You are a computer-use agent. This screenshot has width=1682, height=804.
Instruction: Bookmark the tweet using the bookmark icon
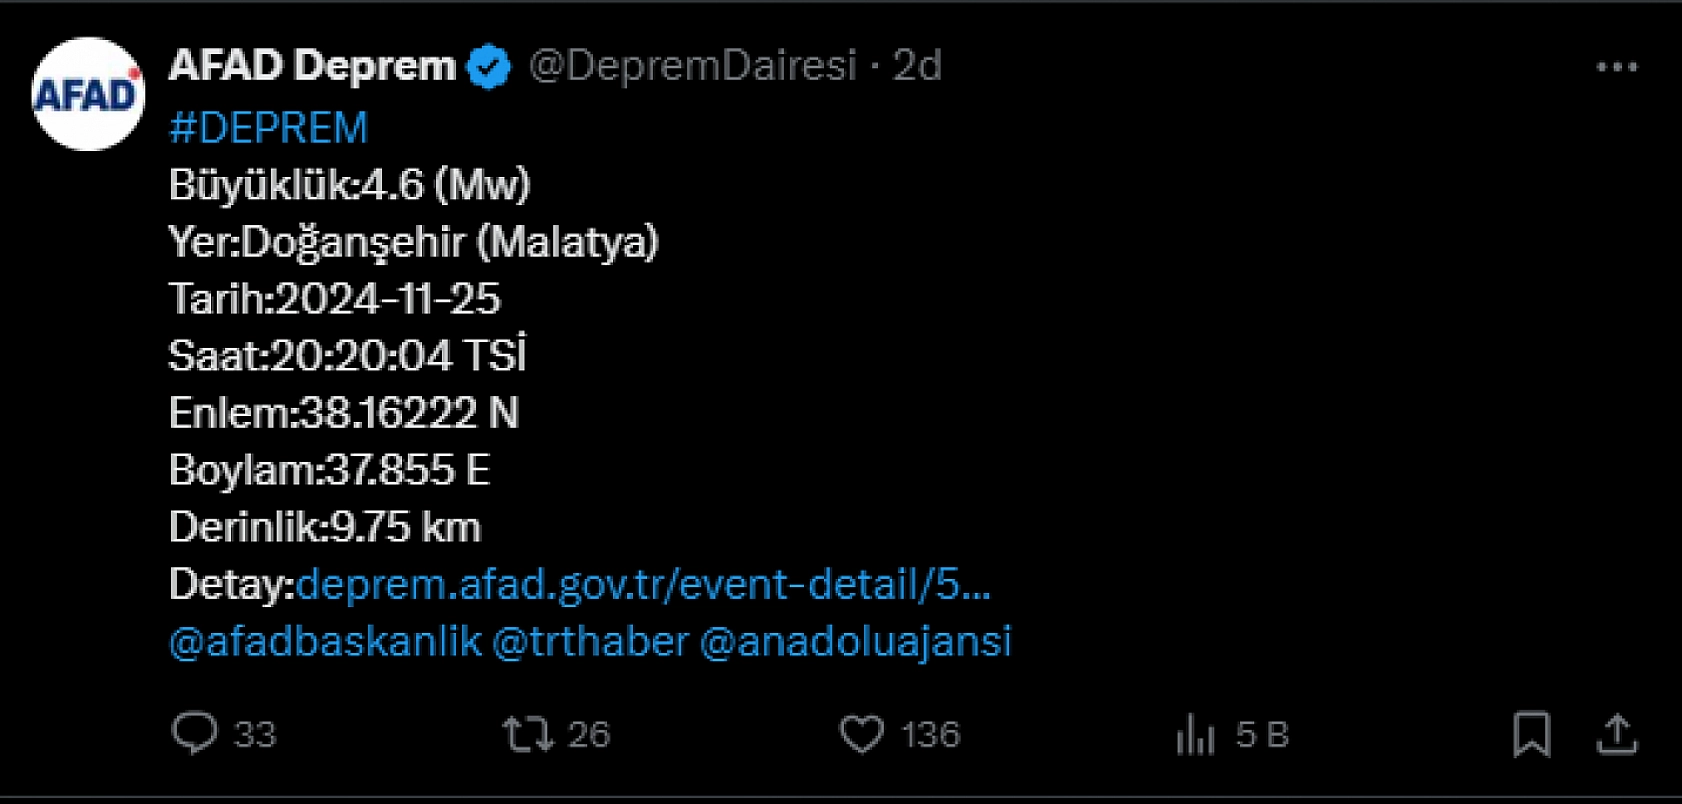(x=1531, y=734)
